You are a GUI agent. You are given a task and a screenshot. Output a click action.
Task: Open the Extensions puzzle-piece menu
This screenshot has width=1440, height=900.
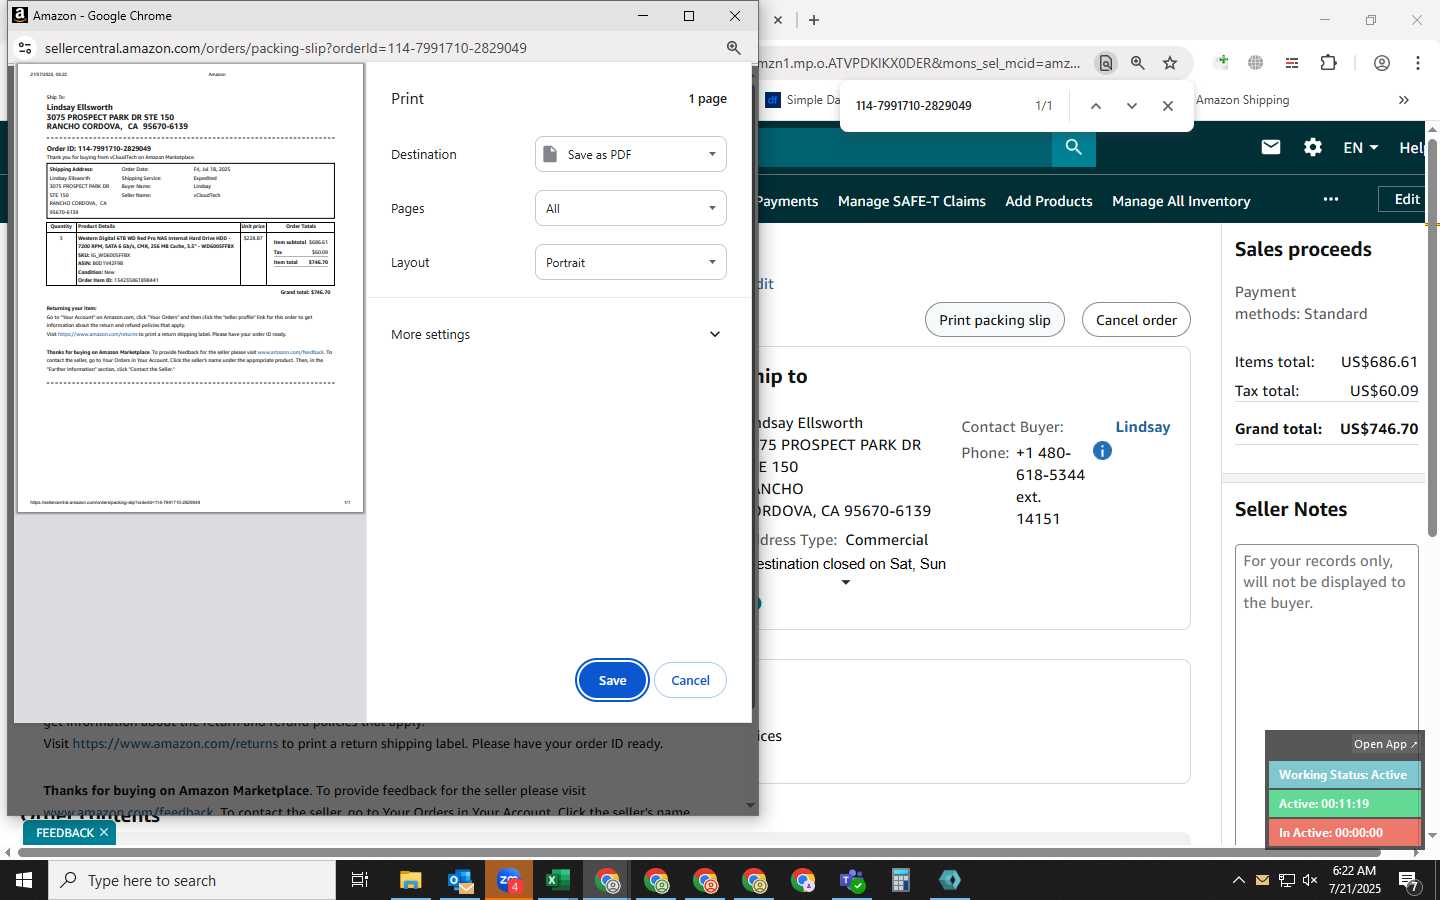coord(1328,62)
